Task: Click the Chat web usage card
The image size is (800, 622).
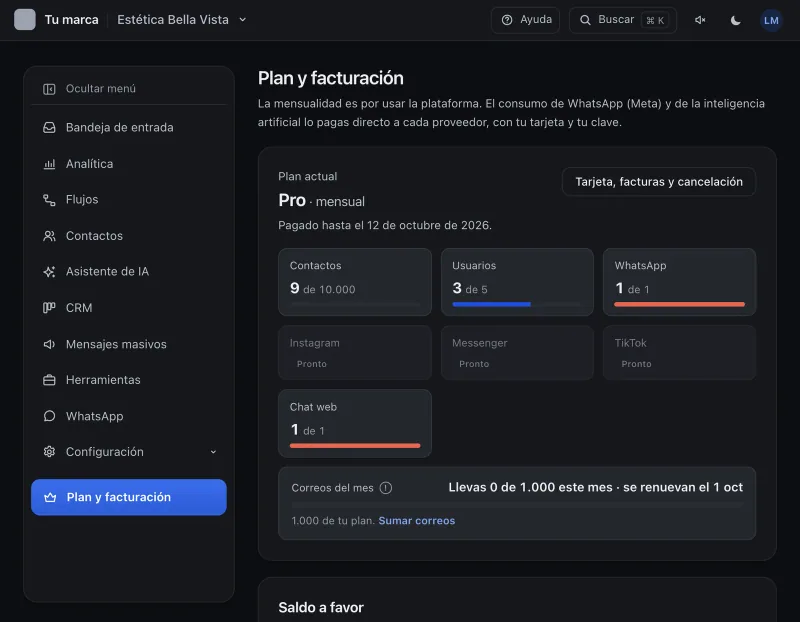Action: pyautogui.click(x=355, y=424)
